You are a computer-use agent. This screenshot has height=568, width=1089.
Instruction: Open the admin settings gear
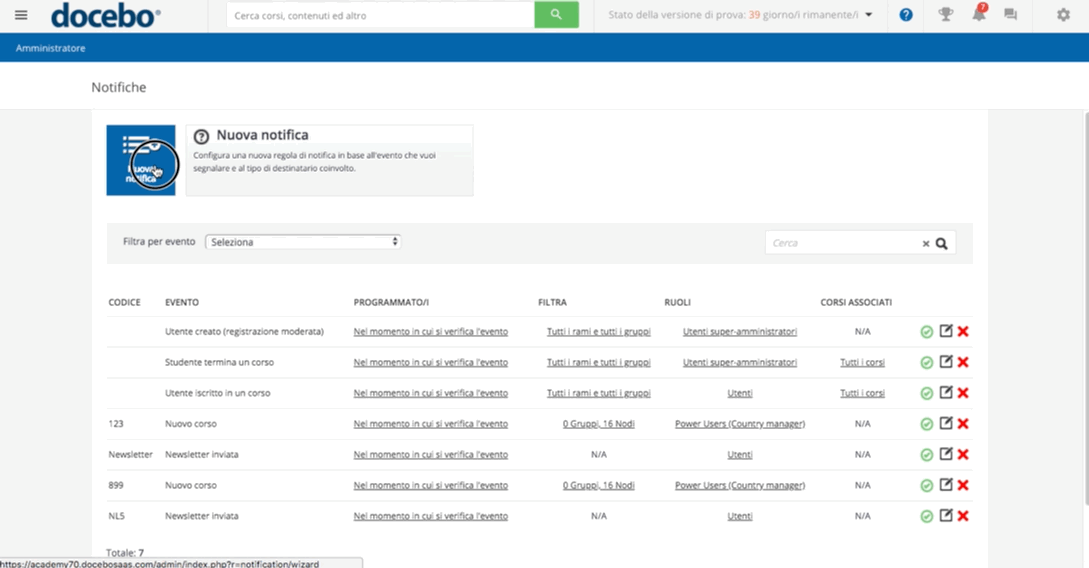[1063, 15]
